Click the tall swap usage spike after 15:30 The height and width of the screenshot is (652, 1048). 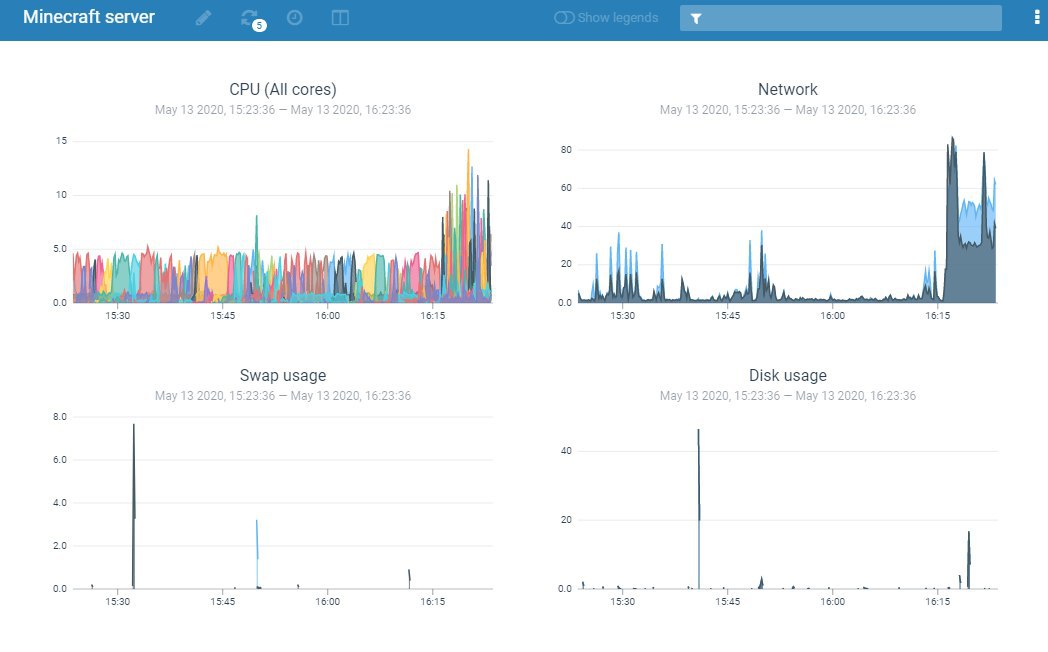134,506
